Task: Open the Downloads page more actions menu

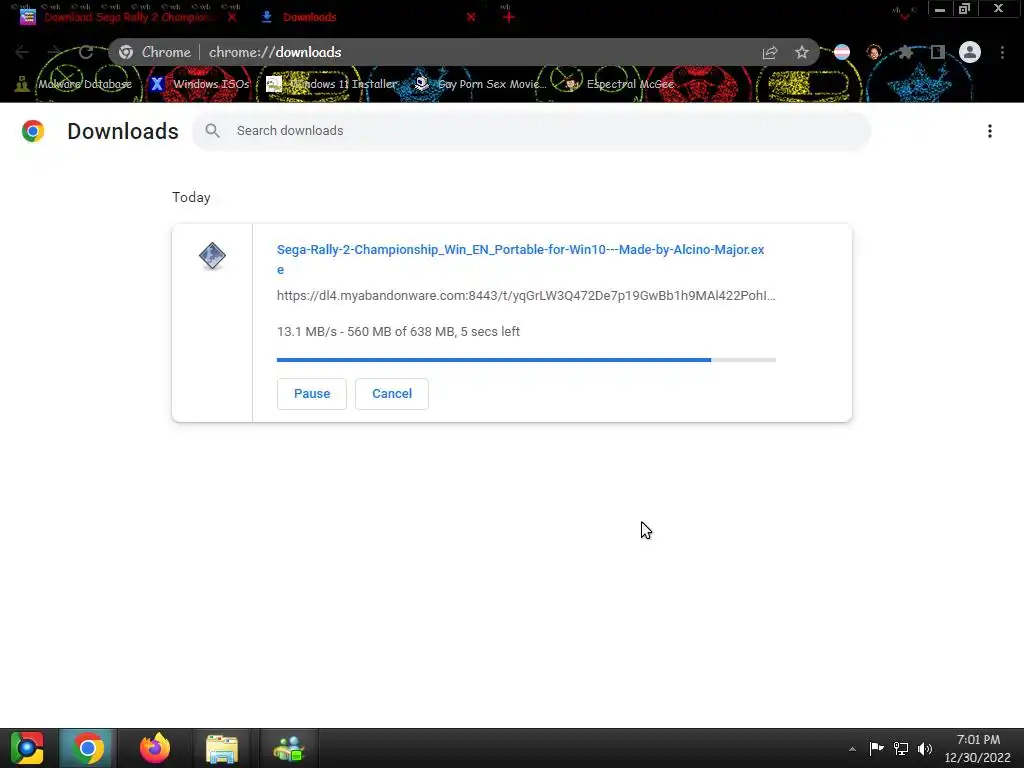Action: pyautogui.click(x=989, y=131)
